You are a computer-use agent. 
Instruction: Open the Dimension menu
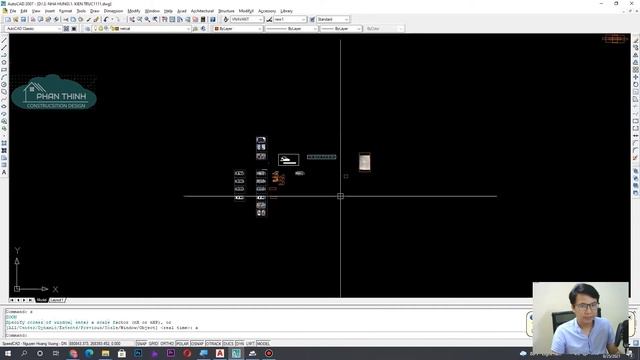113,11
